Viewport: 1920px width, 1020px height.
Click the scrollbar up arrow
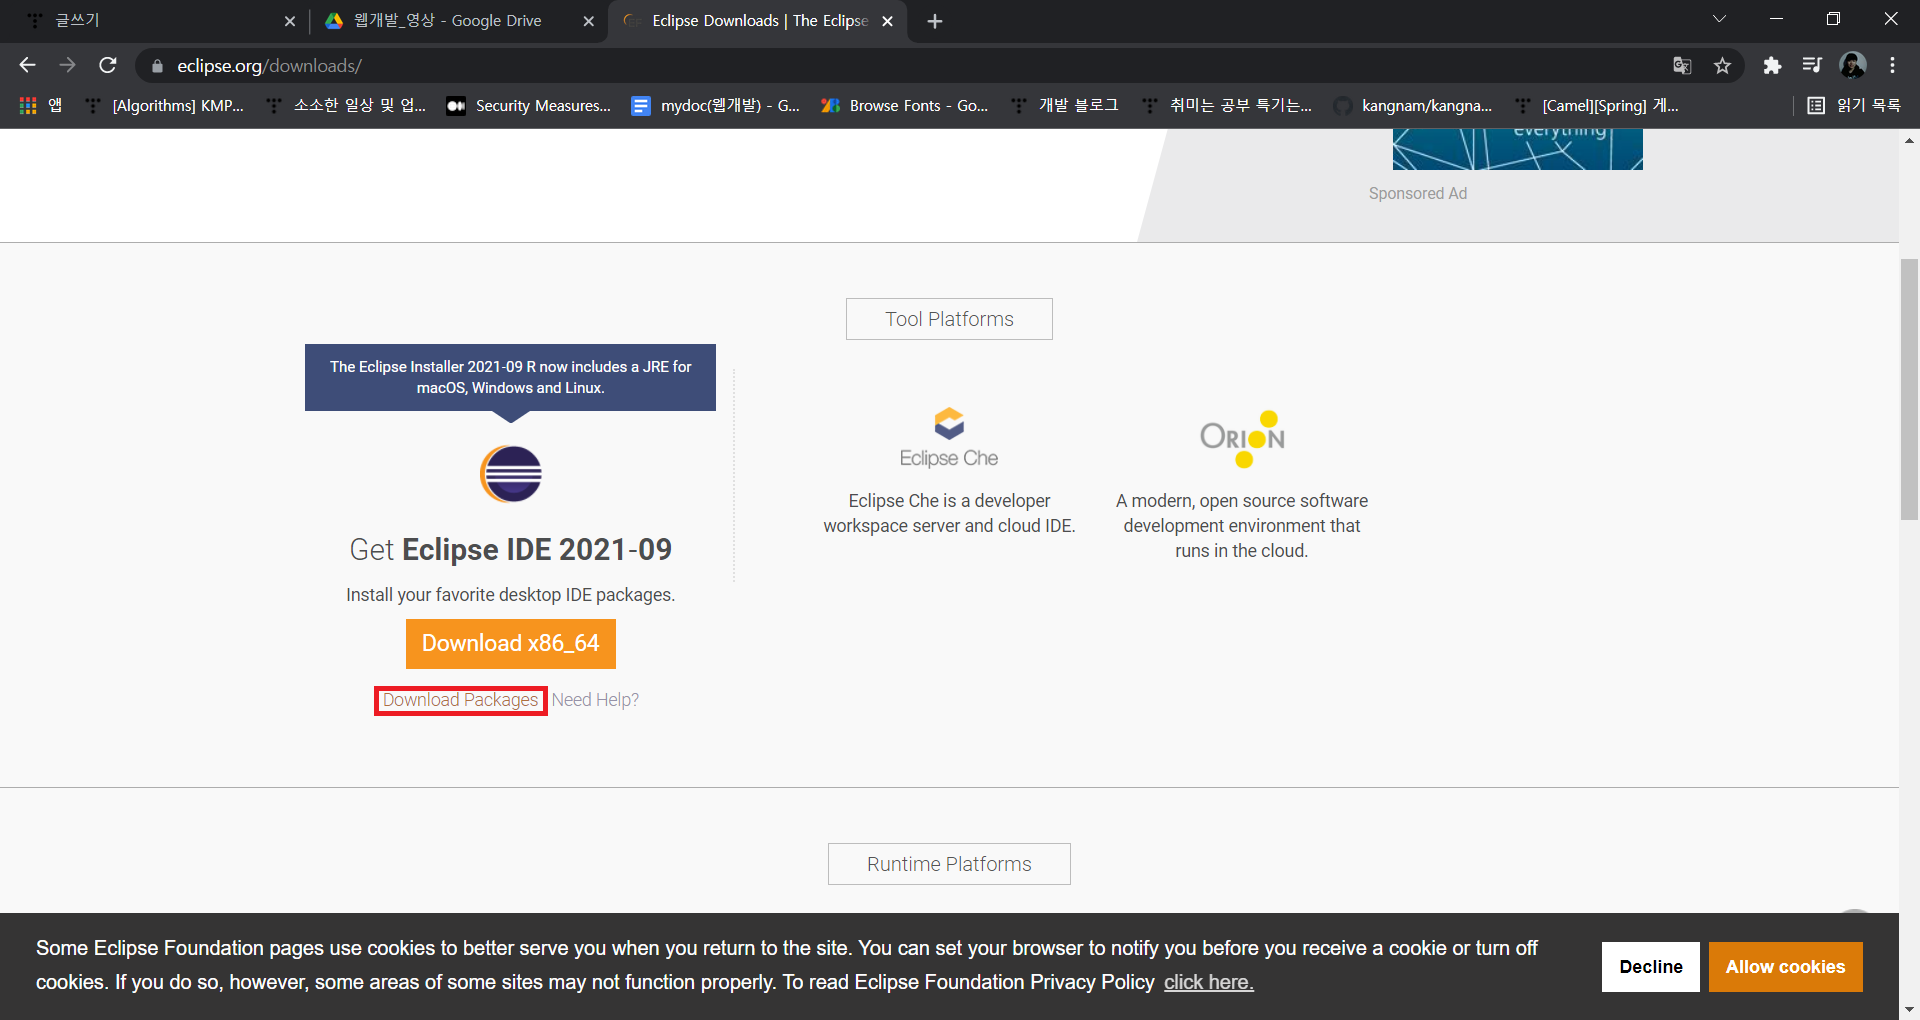1909,141
